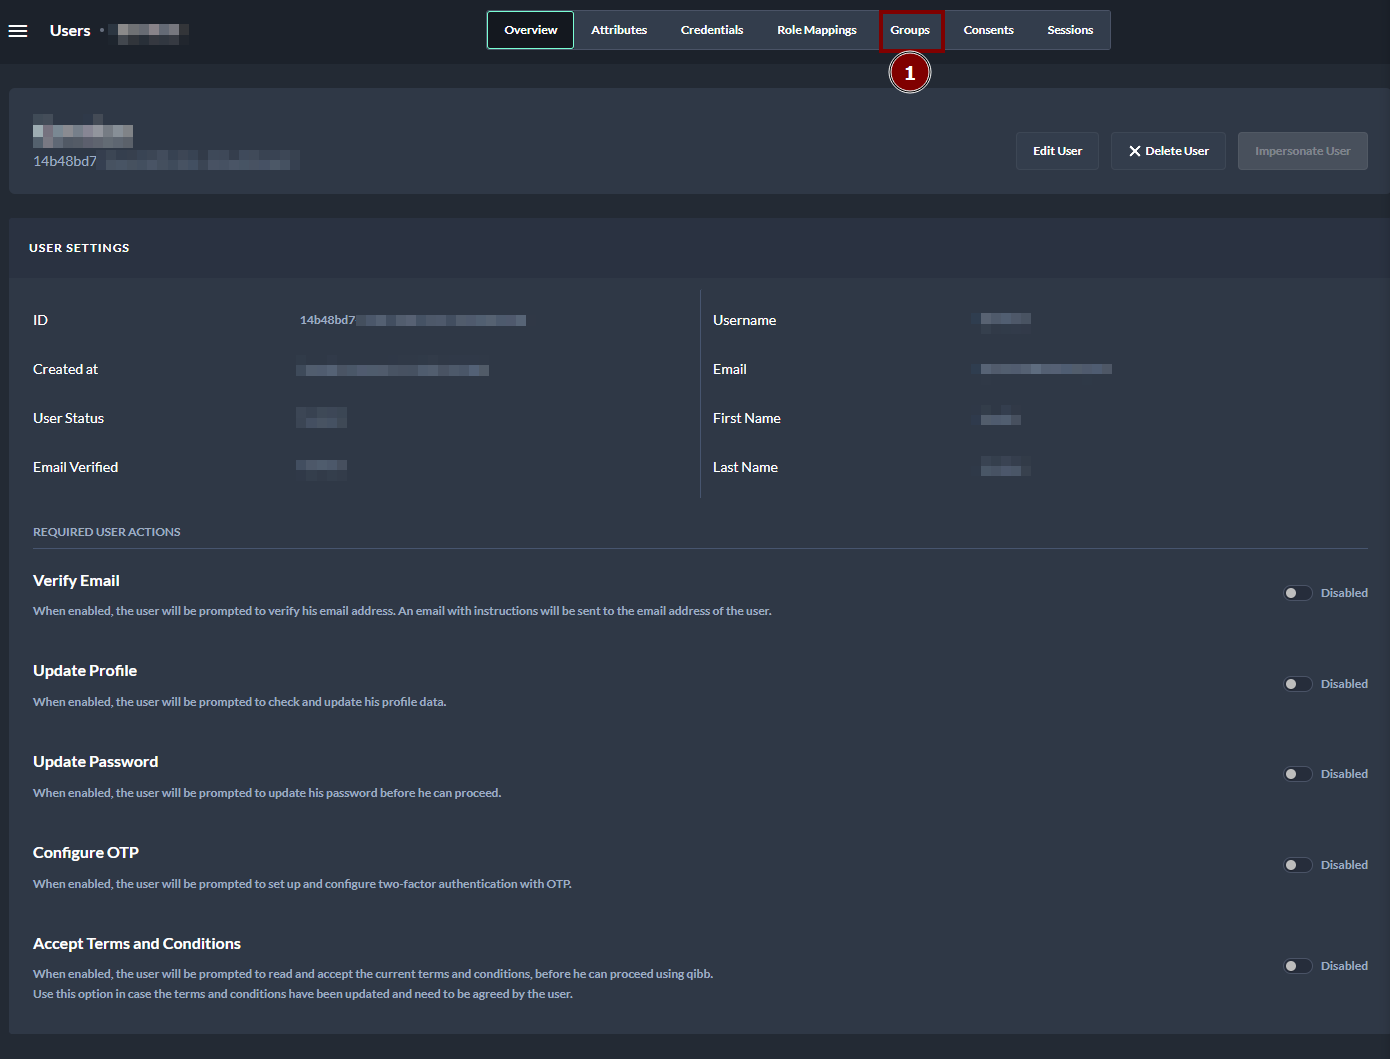
Task: Select the Role Mappings tab
Action: [816, 30]
